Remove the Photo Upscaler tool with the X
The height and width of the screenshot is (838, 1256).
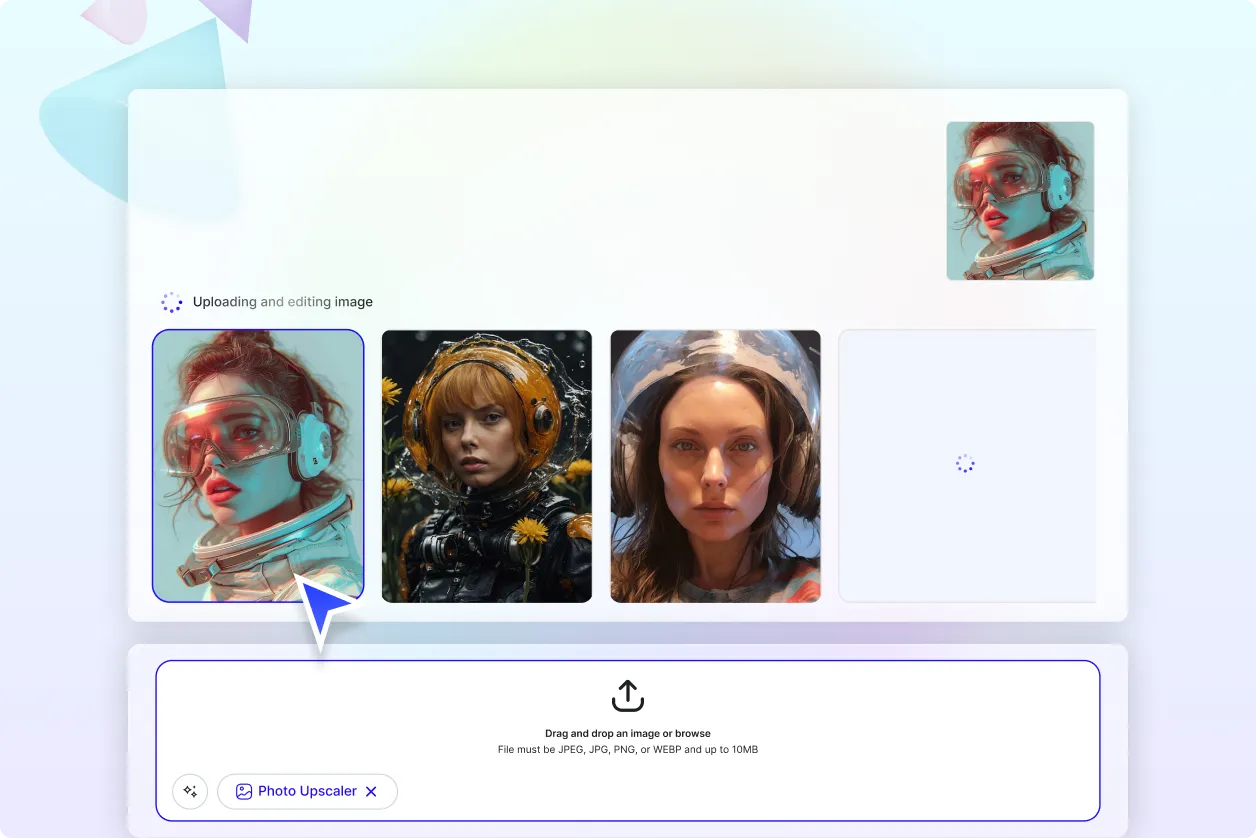tap(371, 791)
